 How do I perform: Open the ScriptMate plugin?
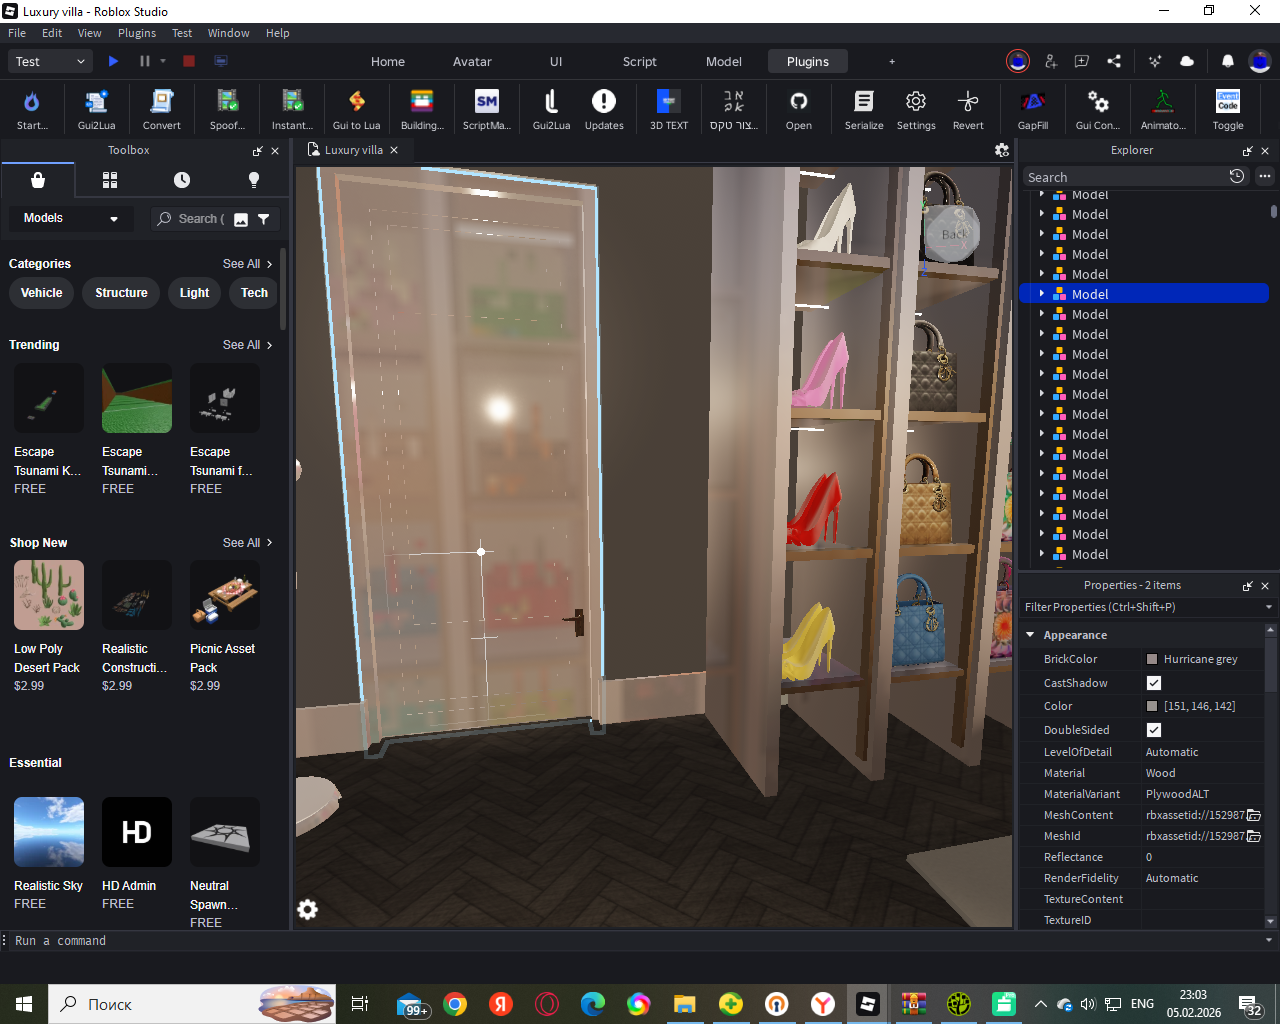pos(487,109)
